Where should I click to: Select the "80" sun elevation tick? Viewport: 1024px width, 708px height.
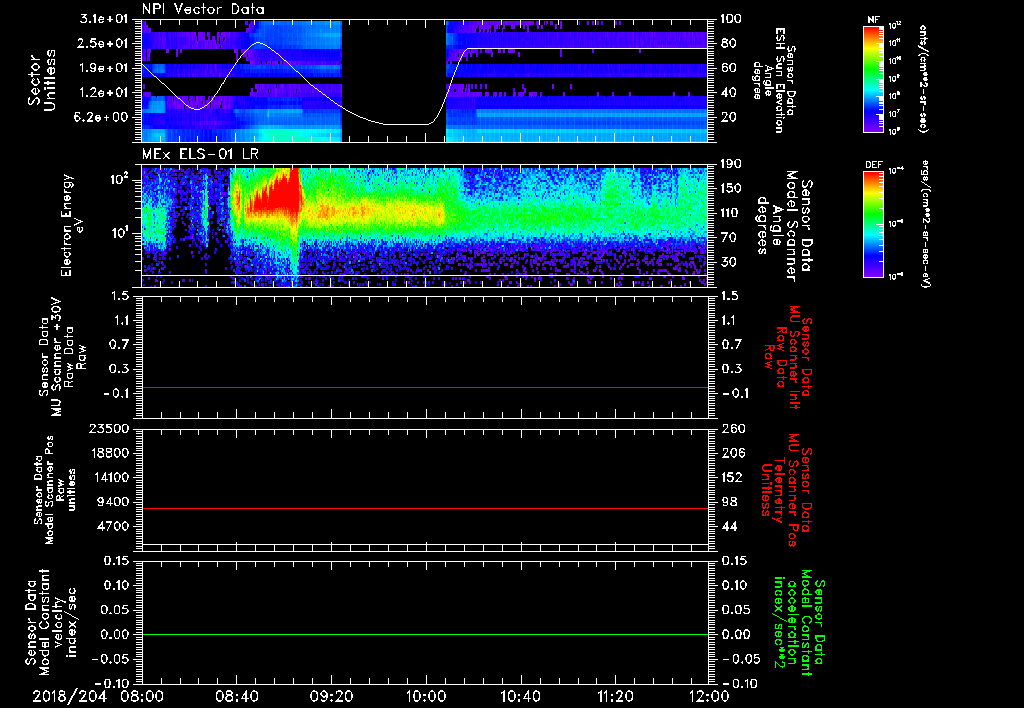tap(729, 43)
